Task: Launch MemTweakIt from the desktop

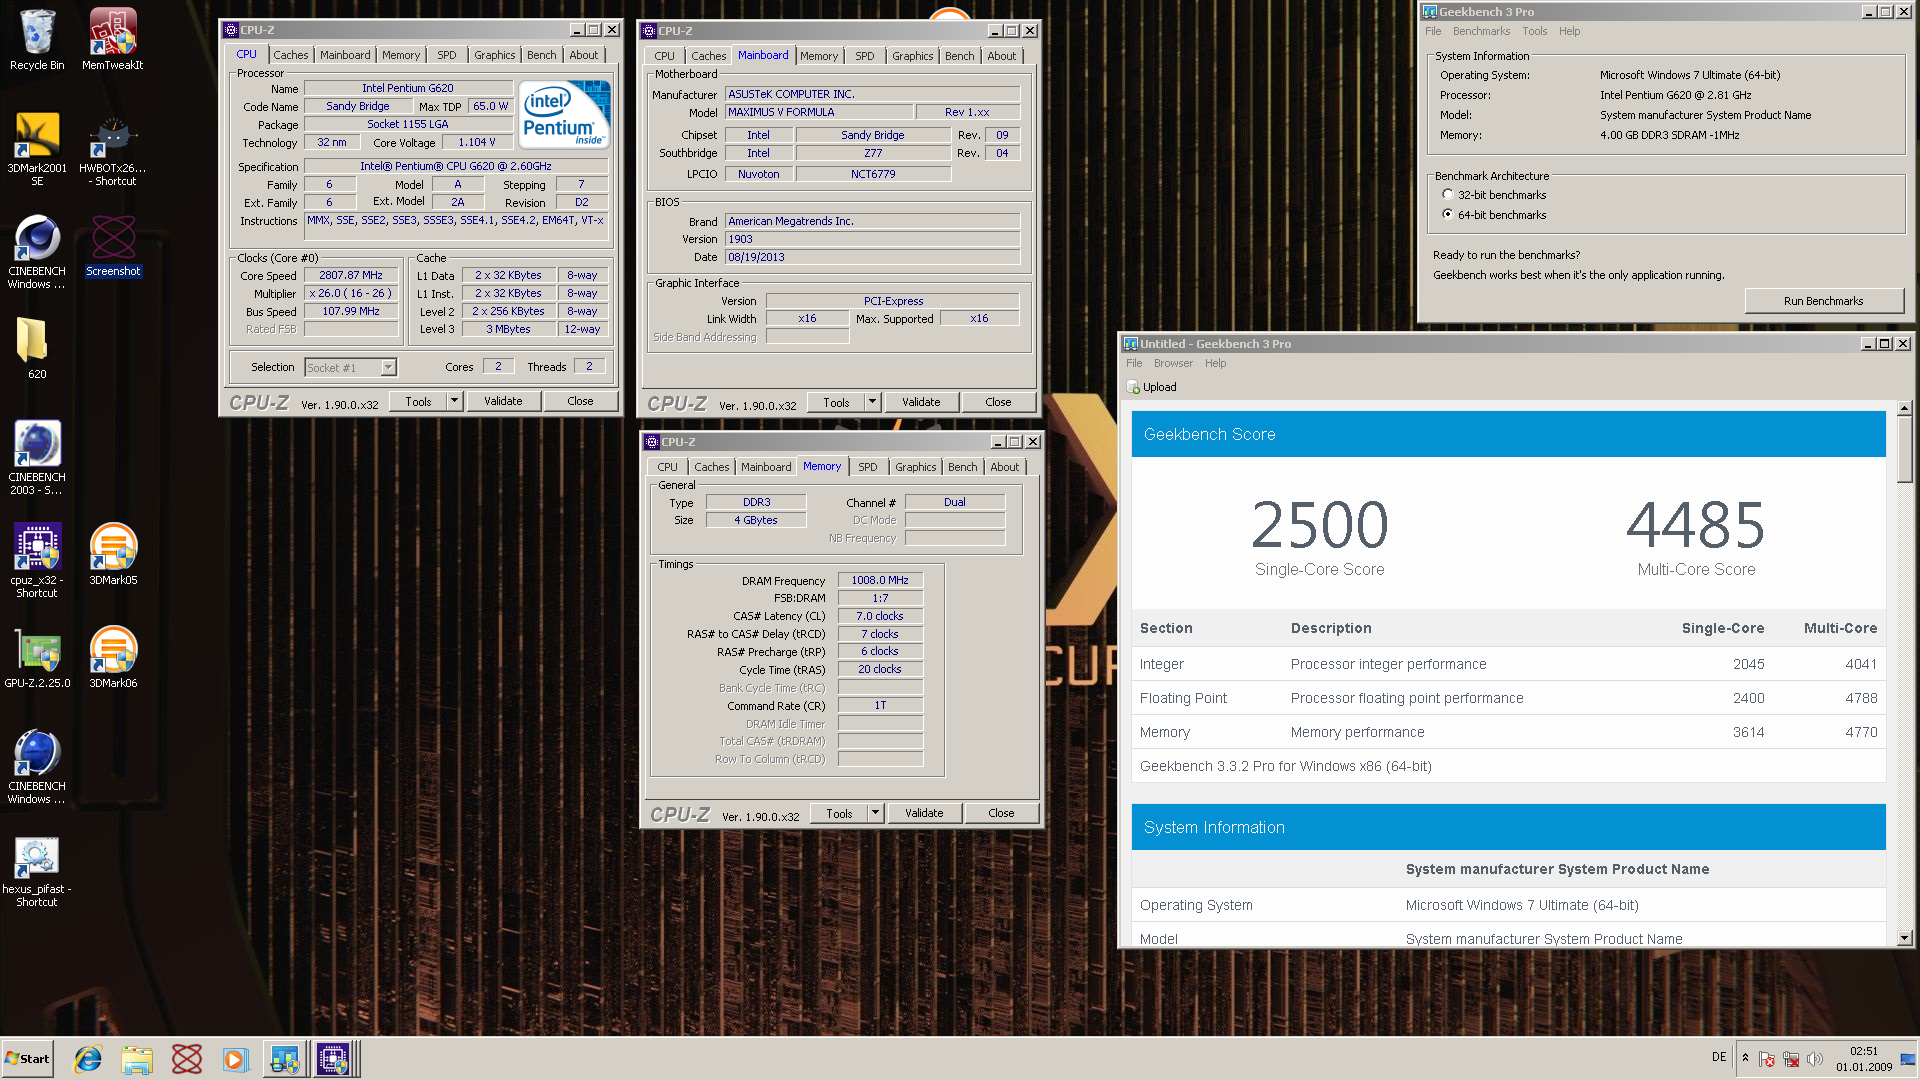Action: coord(113,40)
